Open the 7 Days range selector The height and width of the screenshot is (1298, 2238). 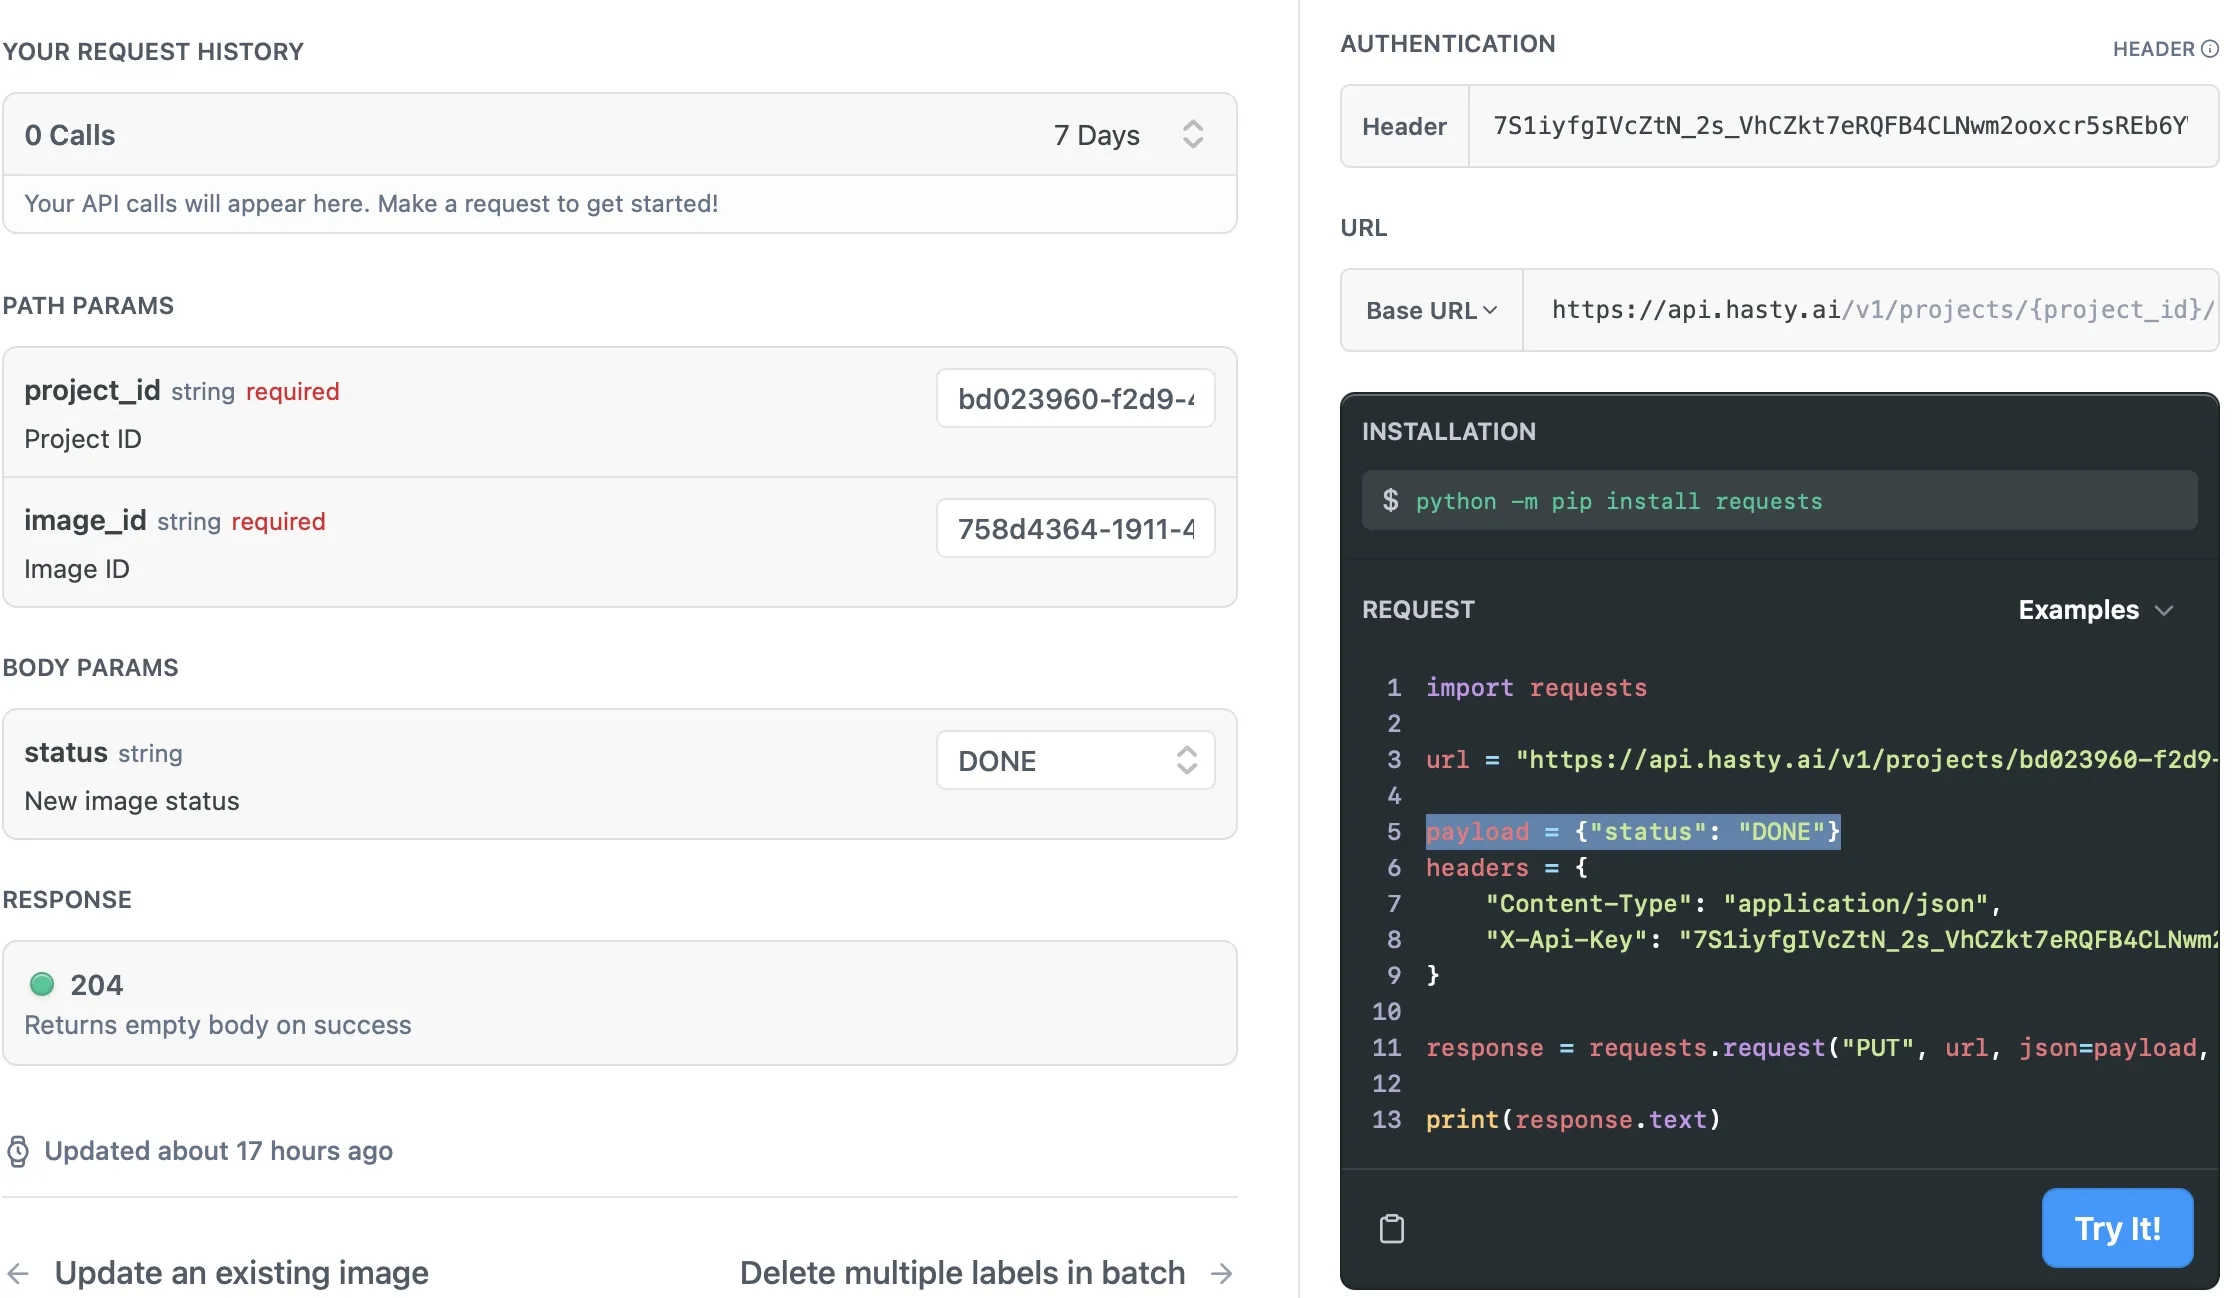pos(1127,135)
